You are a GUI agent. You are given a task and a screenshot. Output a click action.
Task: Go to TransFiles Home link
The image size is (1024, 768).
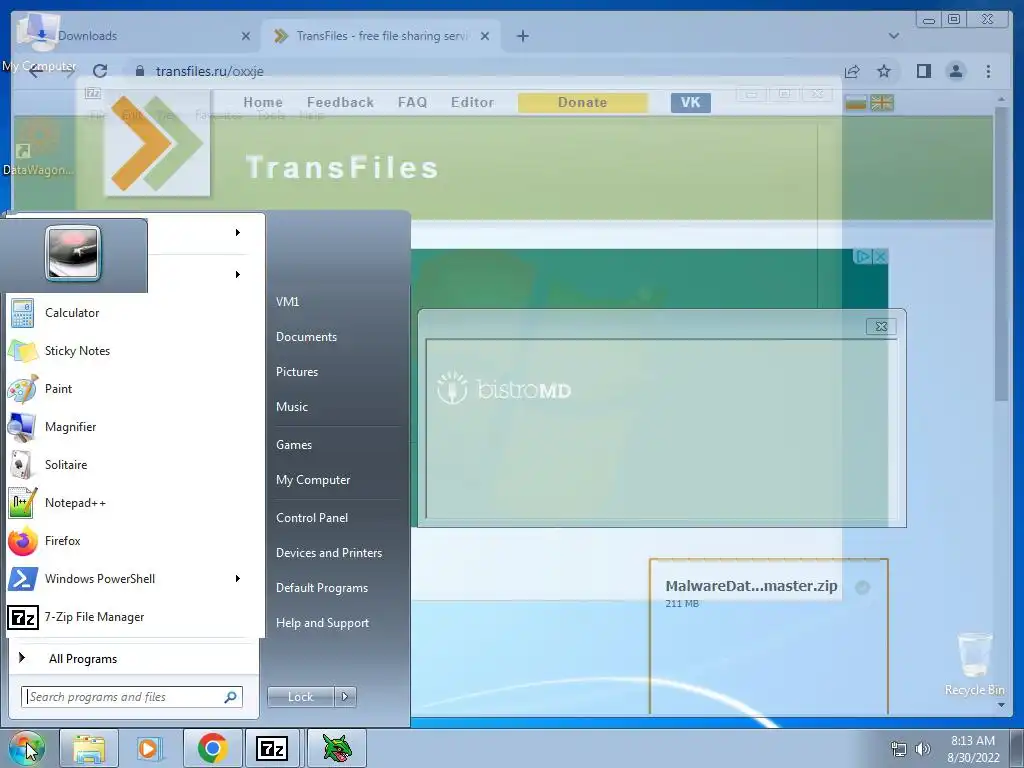click(263, 103)
